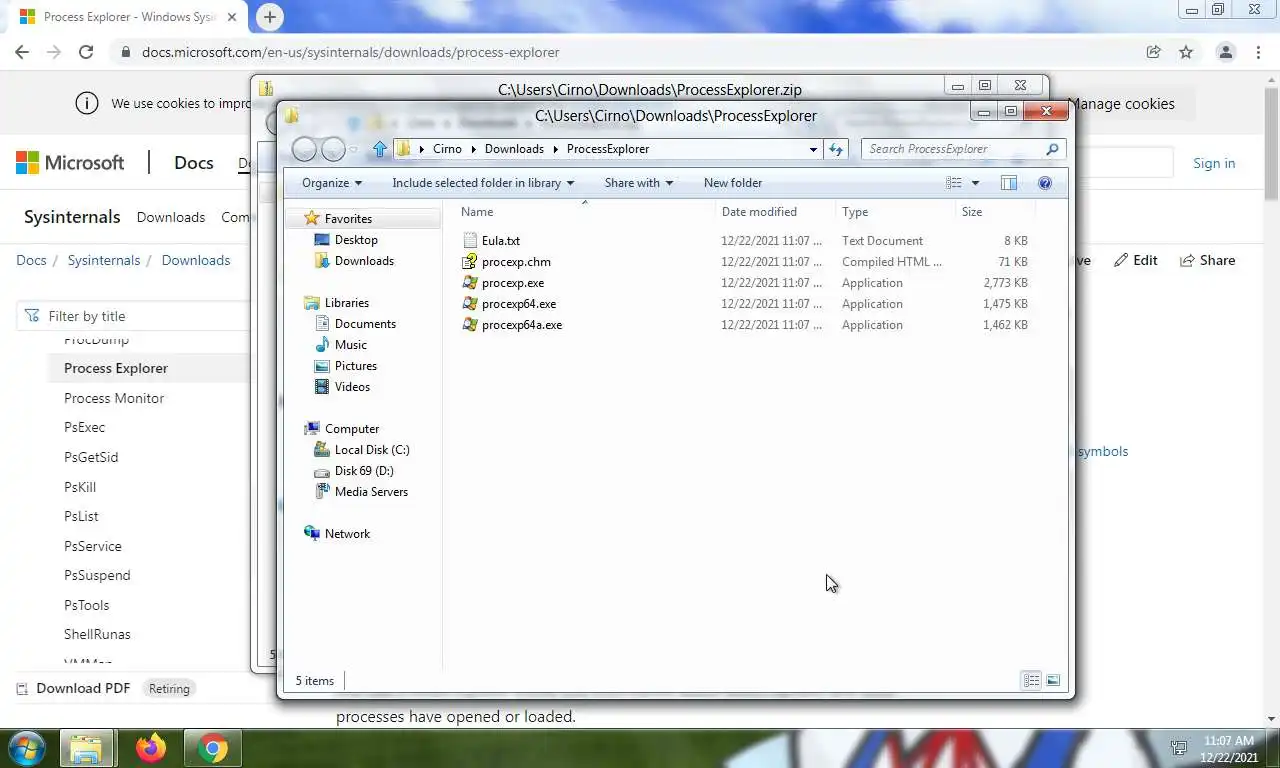The width and height of the screenshot is (1280, 768).
Task: Bookmark this page with star icon
Action: click(1186, 52)
